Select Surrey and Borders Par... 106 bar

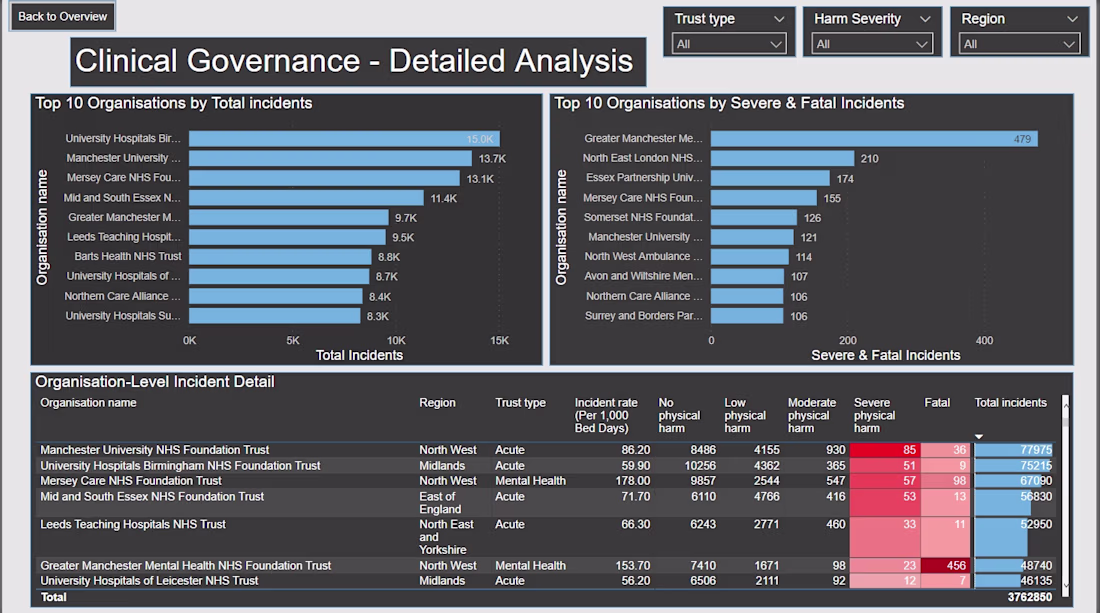click(747, 316)
